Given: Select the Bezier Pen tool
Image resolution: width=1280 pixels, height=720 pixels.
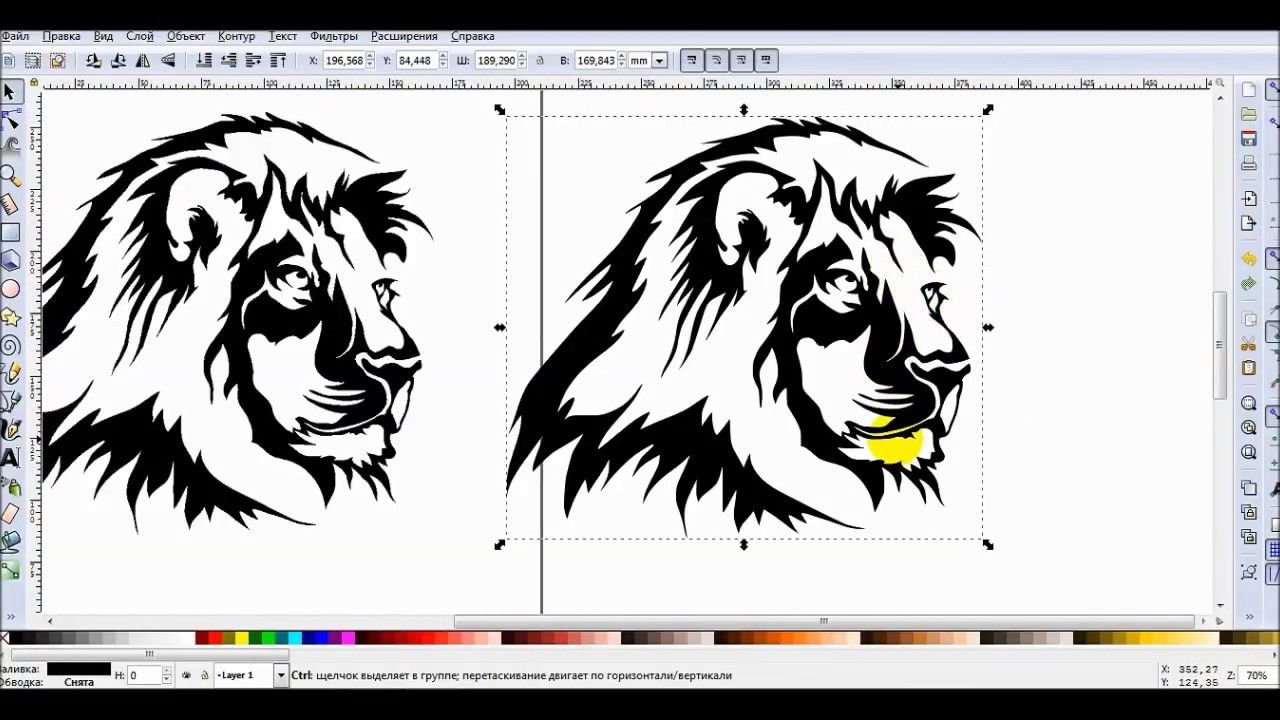Looking at the screenshot, I should pyautogui.click(x=10, y=402).
